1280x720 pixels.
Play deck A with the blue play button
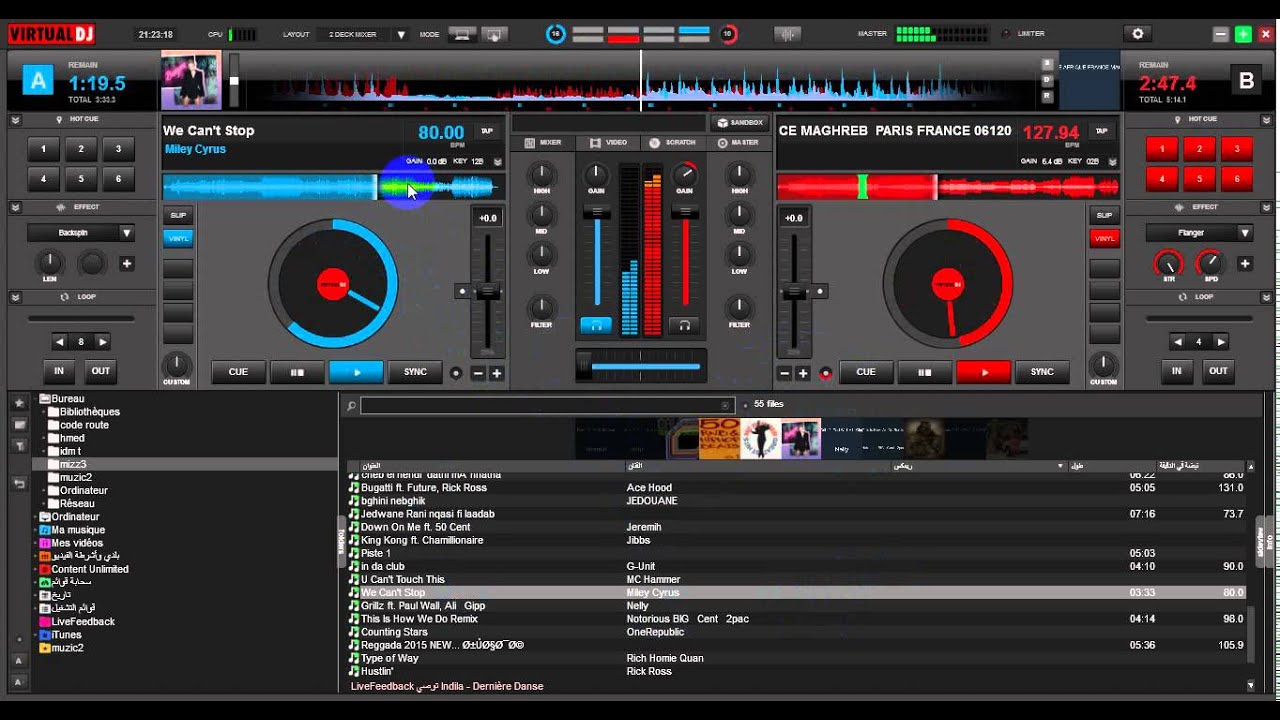coord(356,372)
